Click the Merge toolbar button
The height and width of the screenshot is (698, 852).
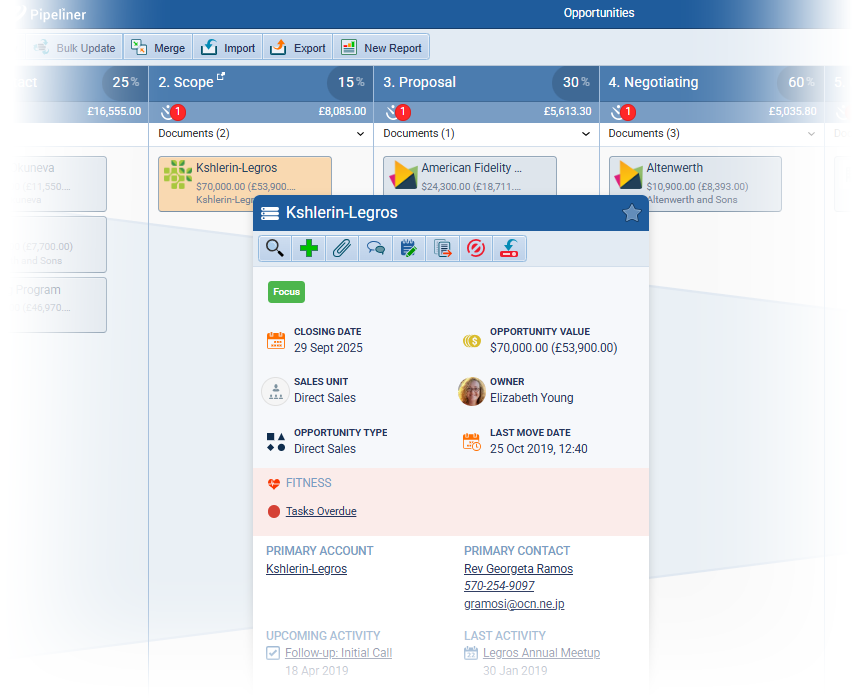[x=158, y=48]
